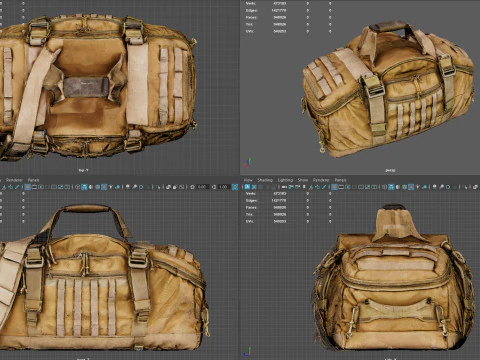Viewport: 480px width, 360px height.
Task: Open Lighting menu in side view panel
Action: click(285, 180)
